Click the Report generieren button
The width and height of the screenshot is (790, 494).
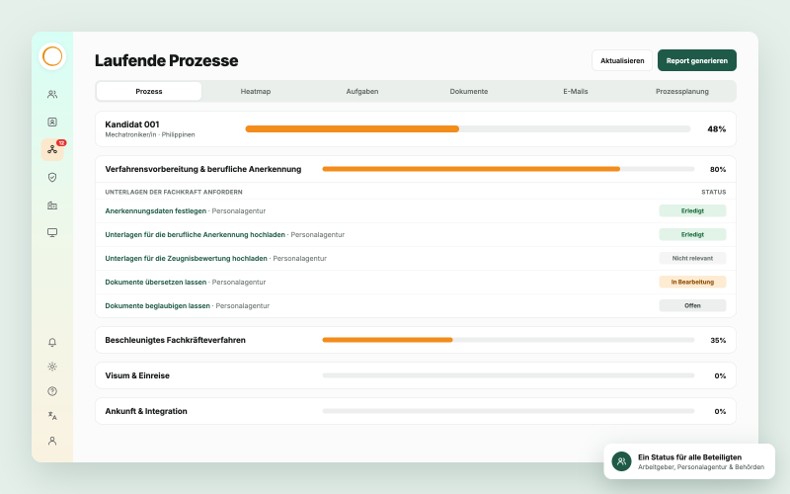tap(697, 60)
